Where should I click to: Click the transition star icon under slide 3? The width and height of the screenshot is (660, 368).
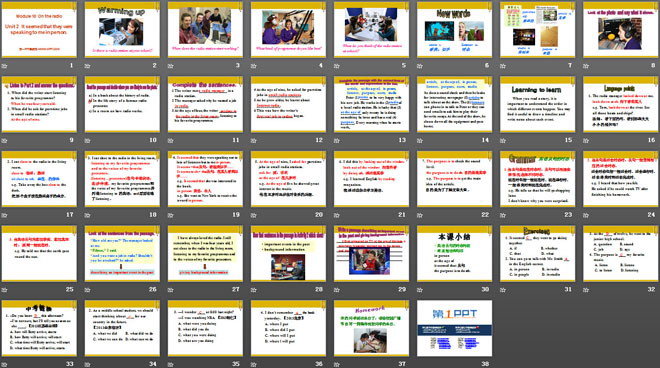coord(170,66)
